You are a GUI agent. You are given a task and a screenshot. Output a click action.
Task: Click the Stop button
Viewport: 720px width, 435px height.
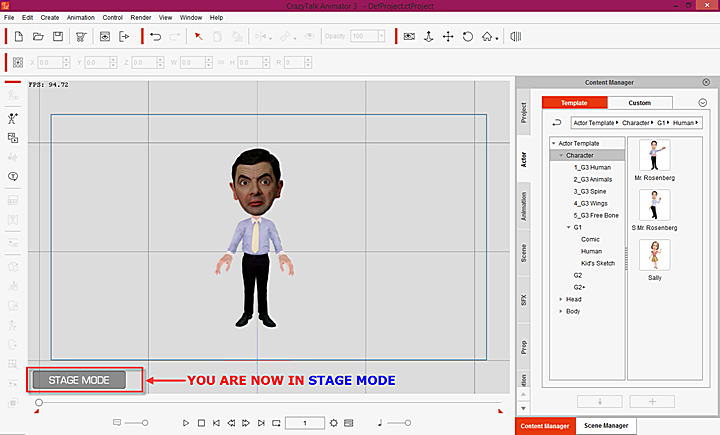[201, 423]
